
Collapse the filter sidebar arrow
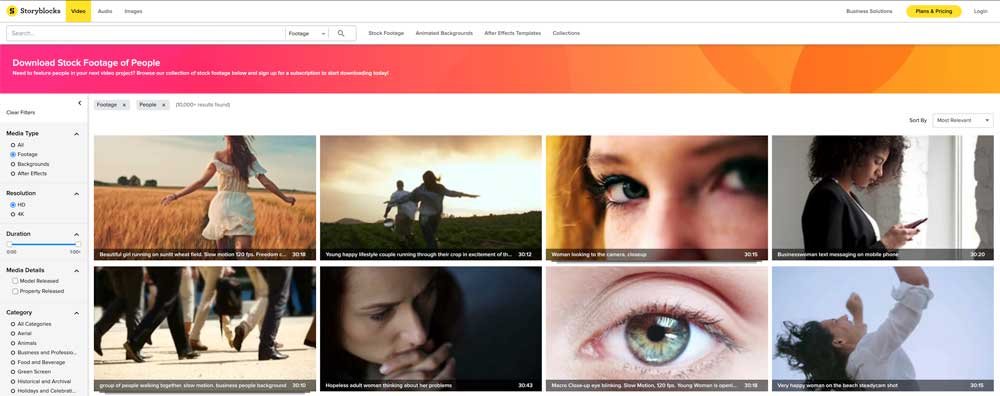tap(80, 103)
